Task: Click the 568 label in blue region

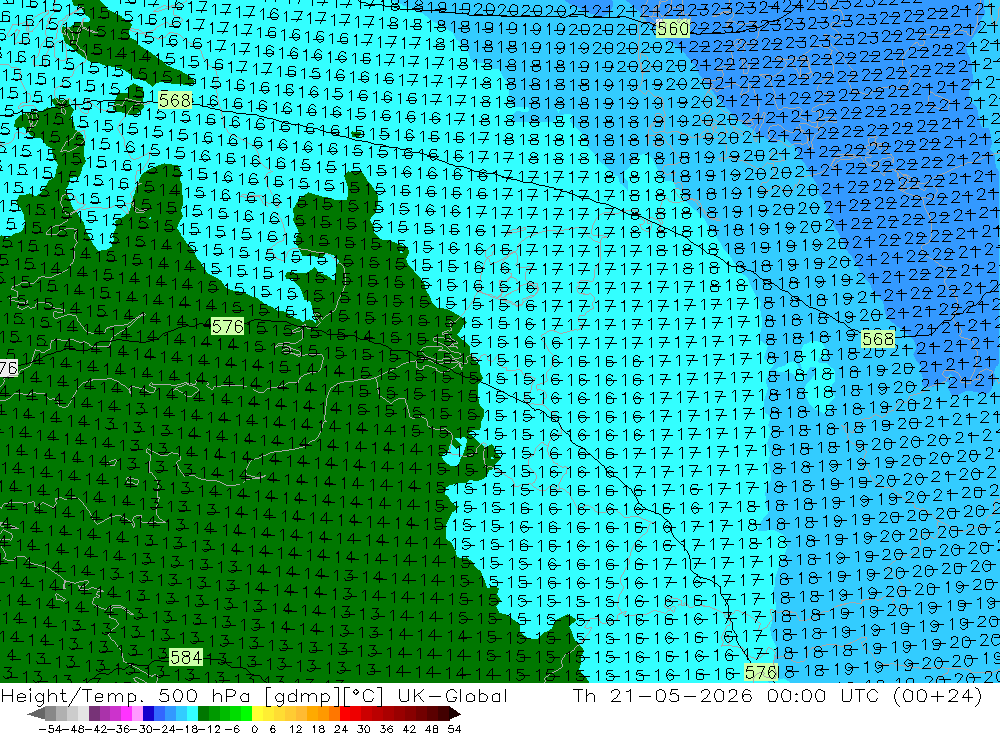Action: [878, 339]
